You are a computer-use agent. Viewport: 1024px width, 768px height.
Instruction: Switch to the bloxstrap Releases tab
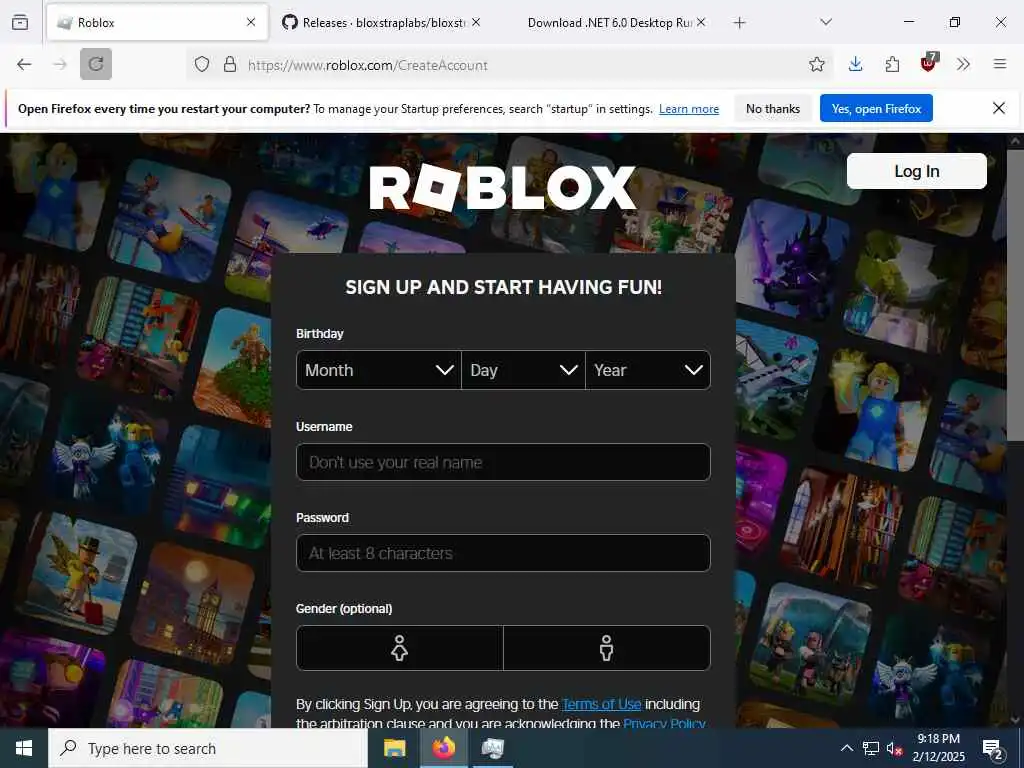click(383, 22)
